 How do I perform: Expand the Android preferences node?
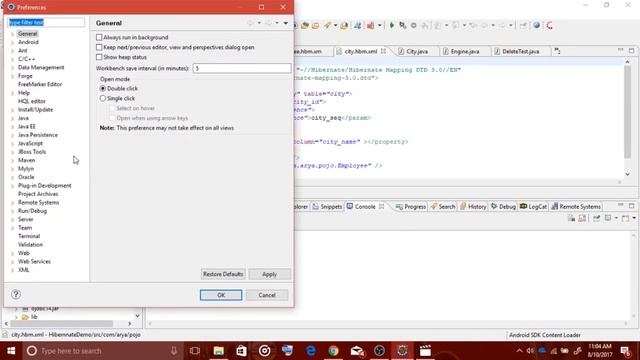[x=12, y=42]
